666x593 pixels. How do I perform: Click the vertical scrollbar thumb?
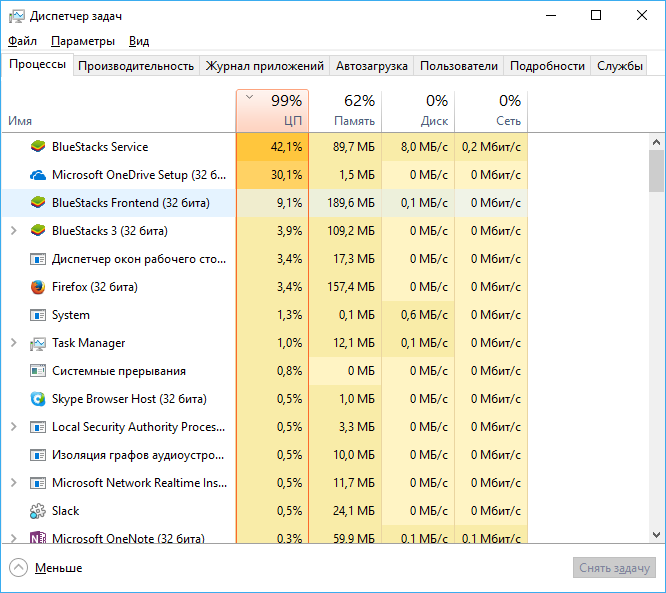656,171
